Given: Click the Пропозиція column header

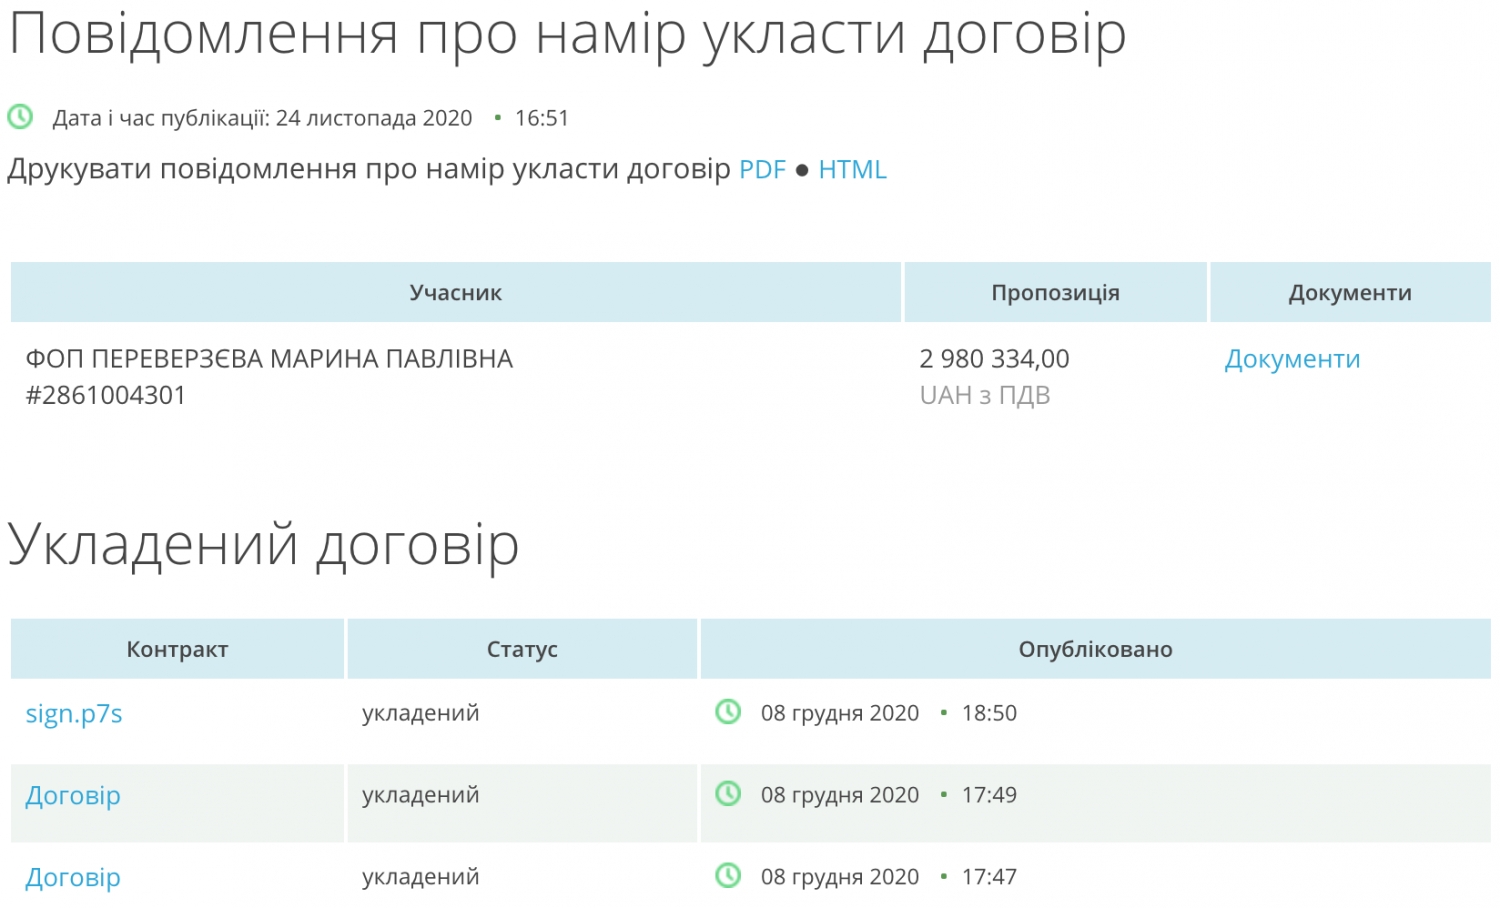Looking at the screenshot, I should [x=1055, y=293].
